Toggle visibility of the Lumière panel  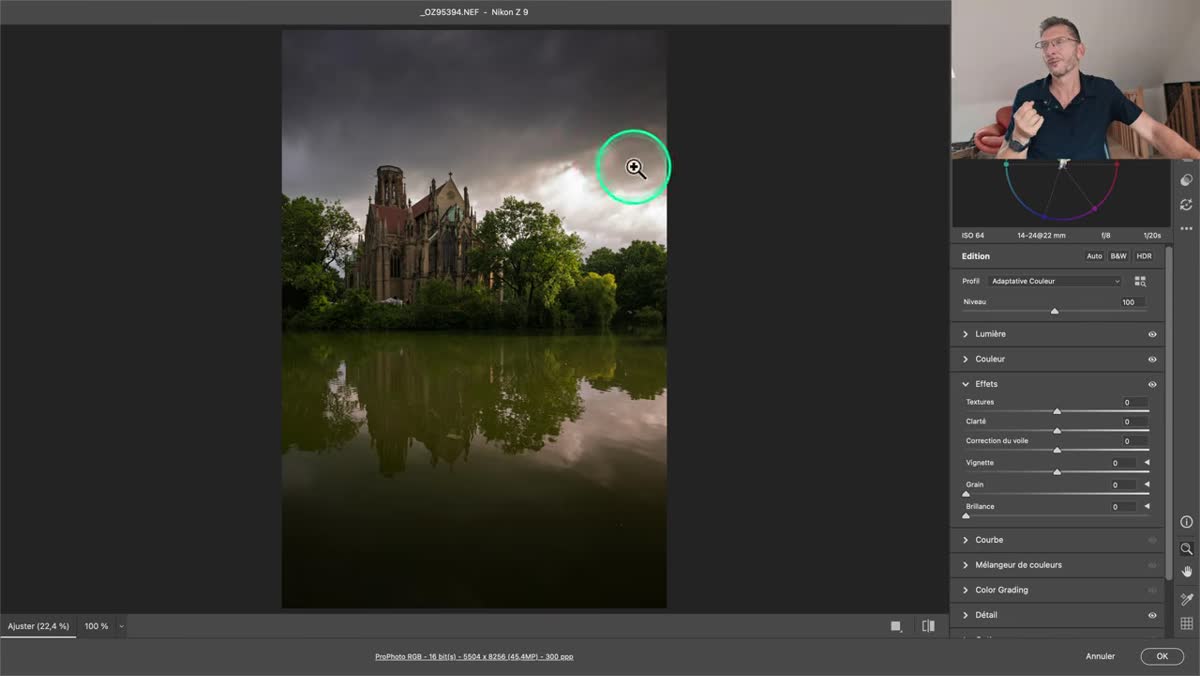point(1152,334)
